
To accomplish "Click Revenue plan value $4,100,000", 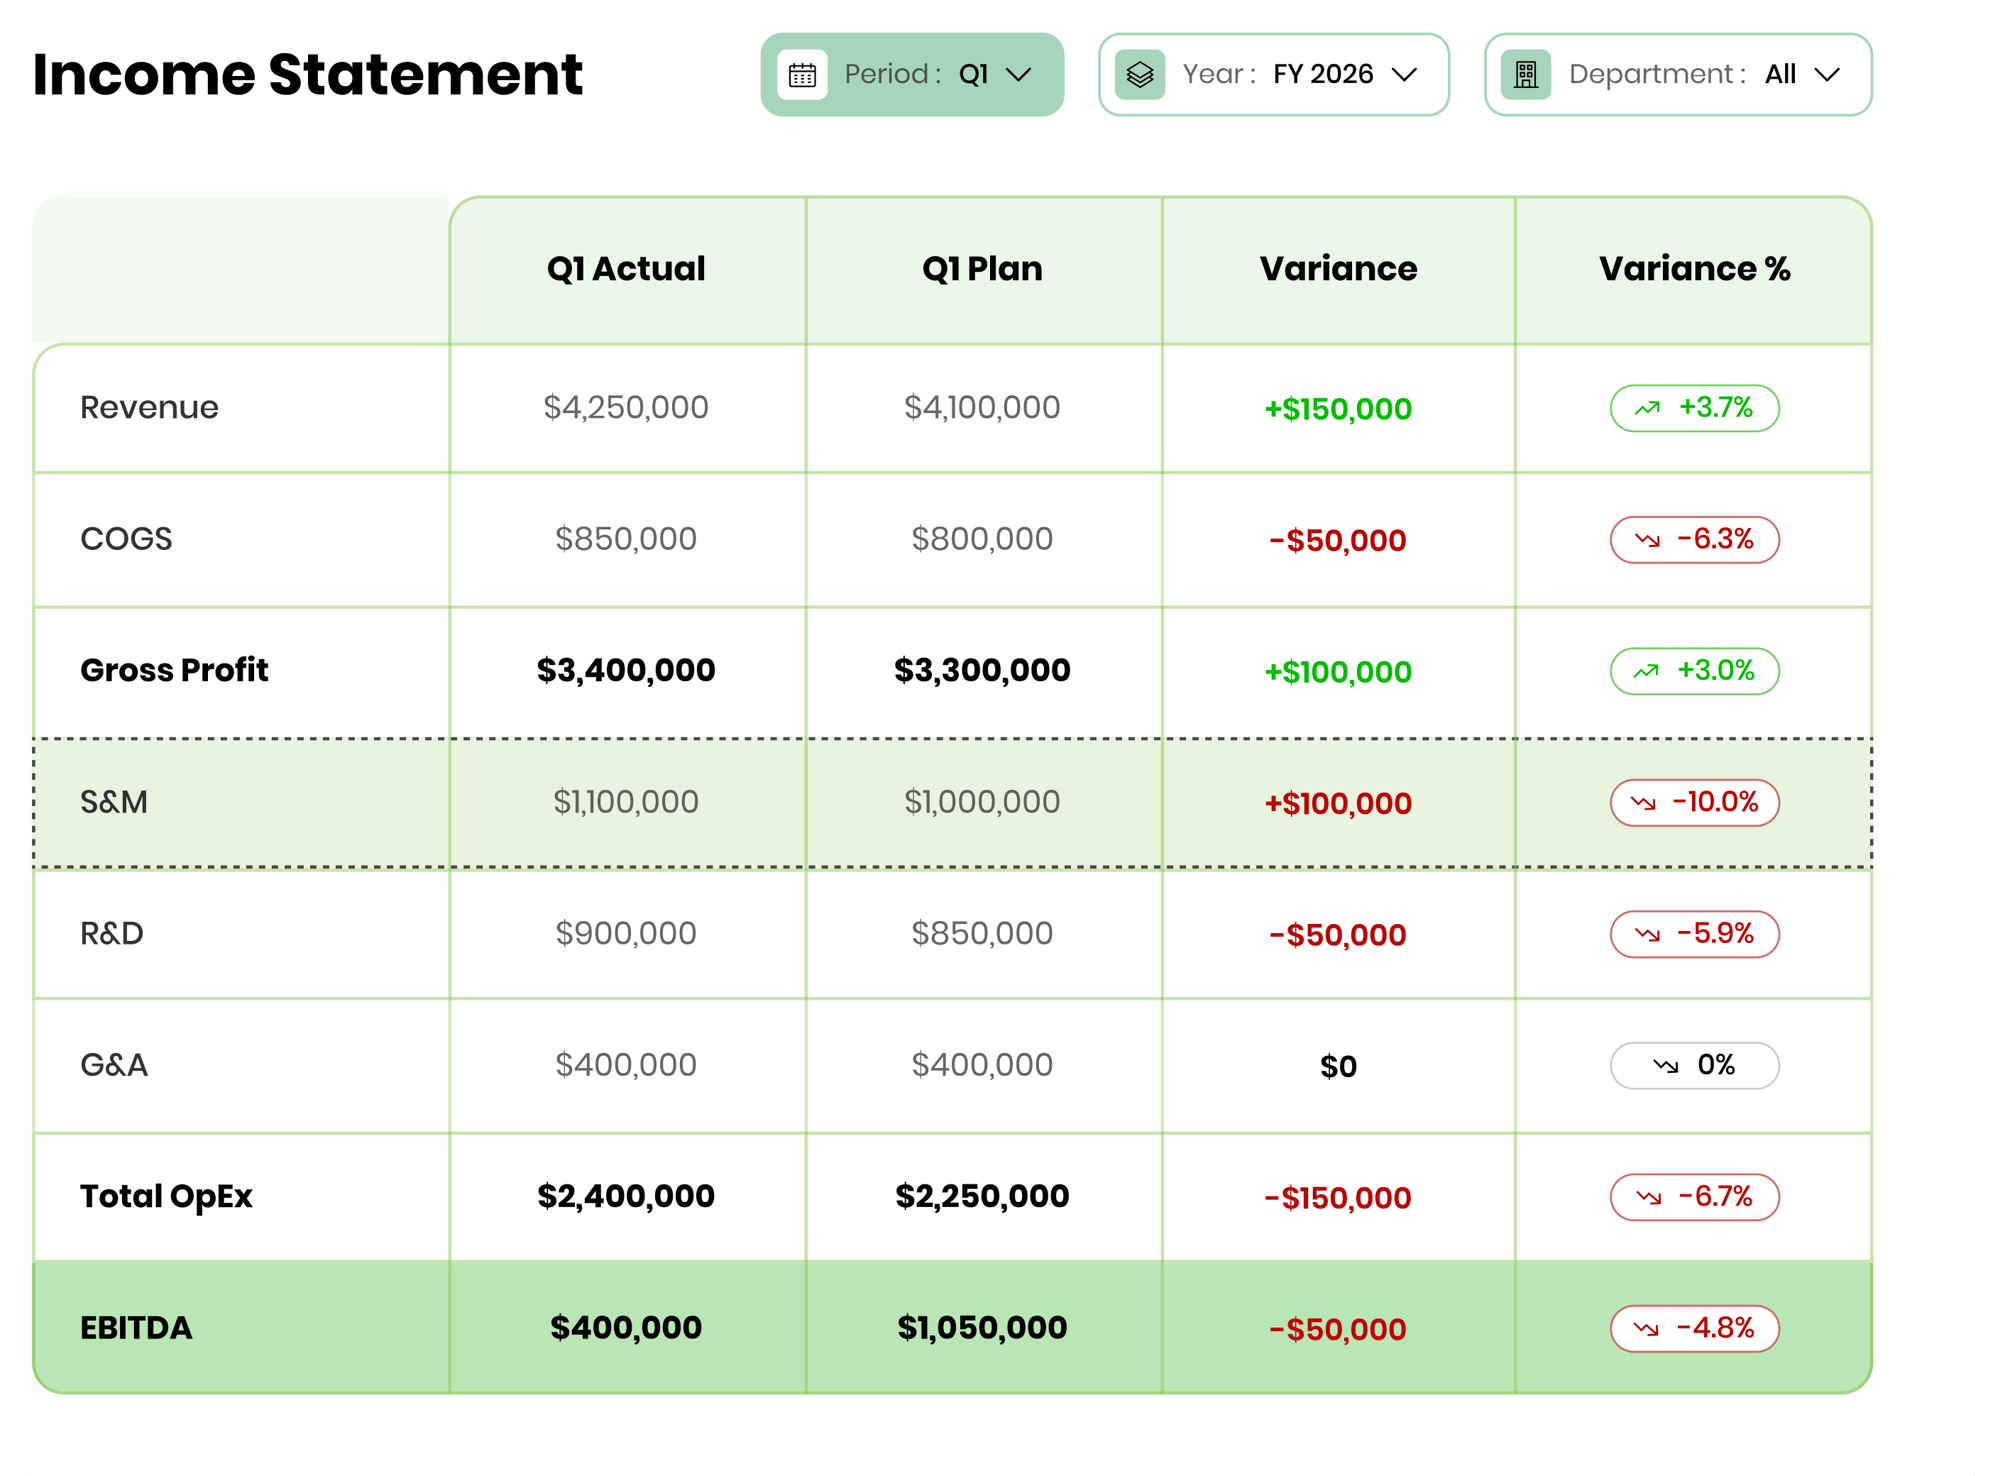I will click(982, 408).
